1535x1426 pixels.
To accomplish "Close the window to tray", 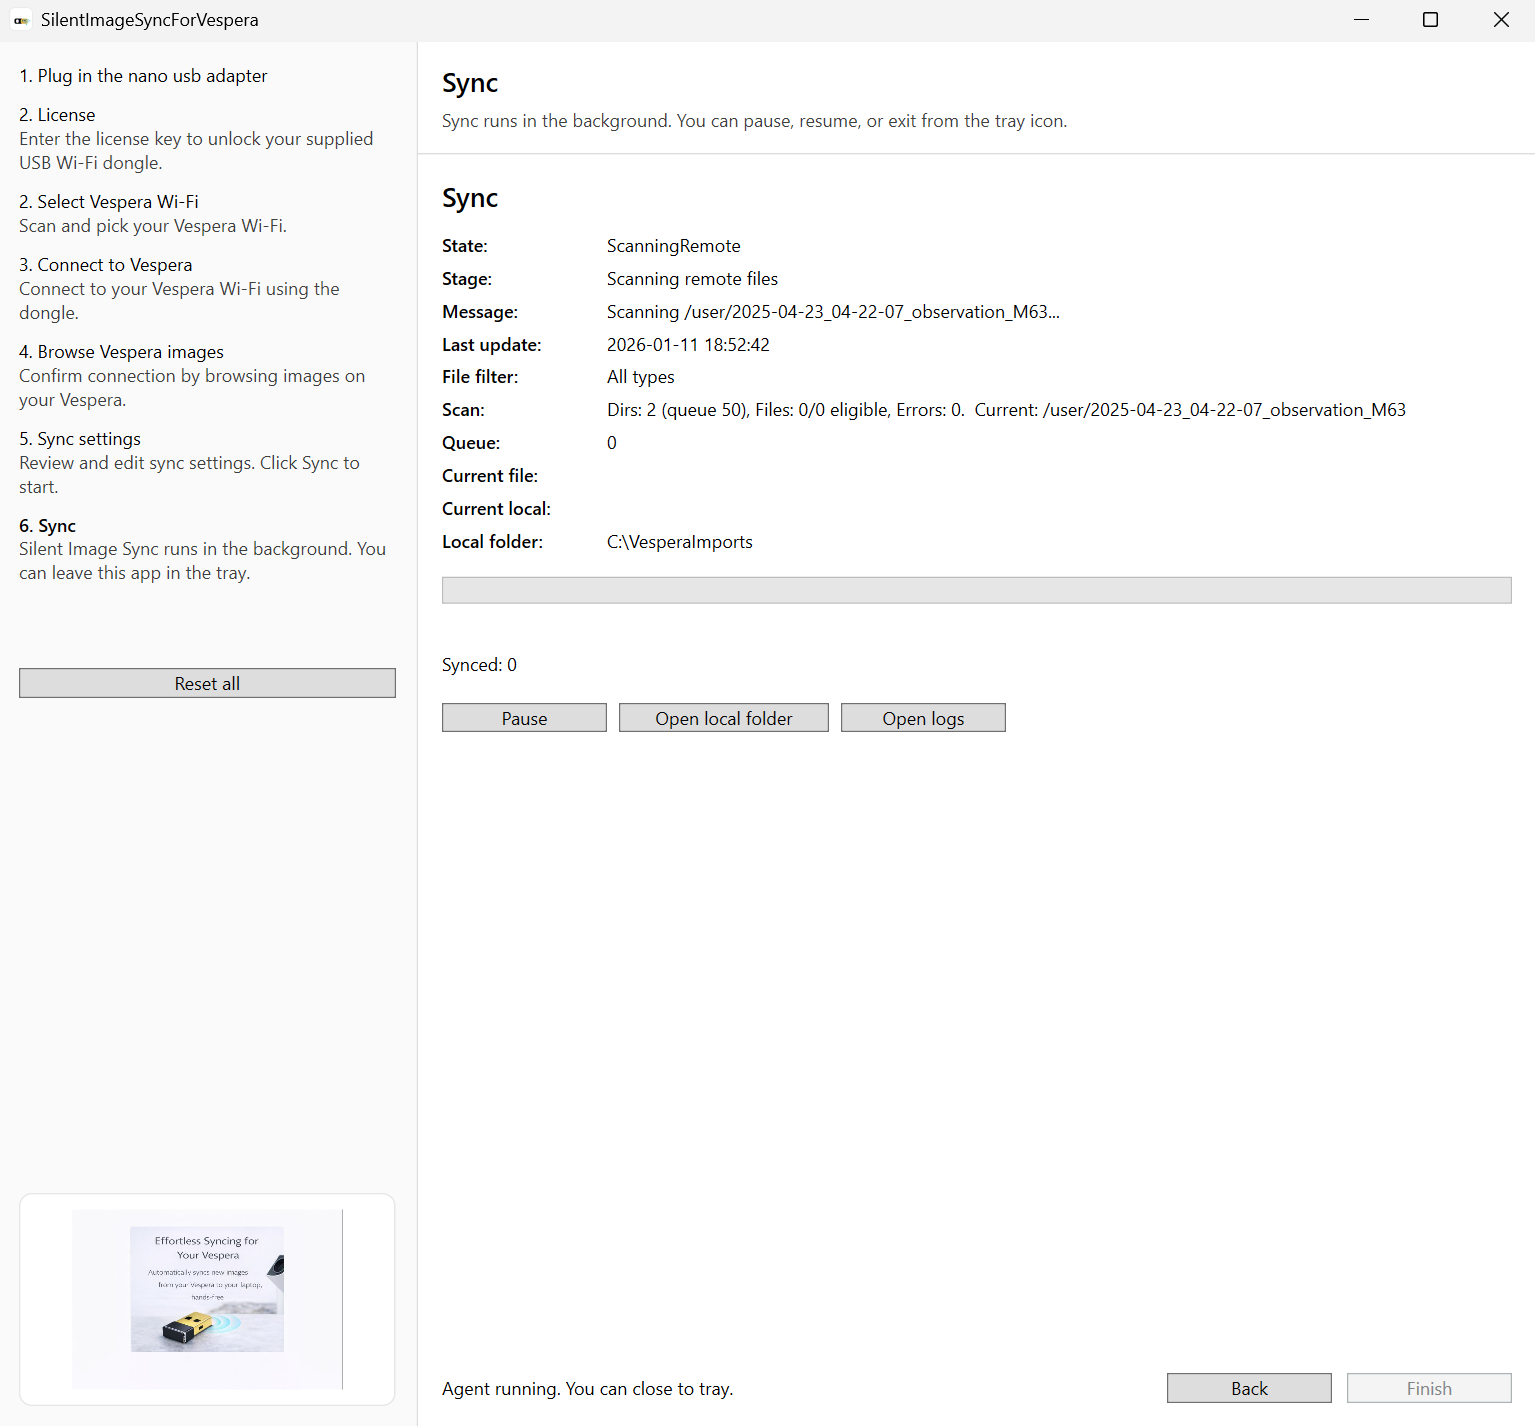I will point(1501,20).
